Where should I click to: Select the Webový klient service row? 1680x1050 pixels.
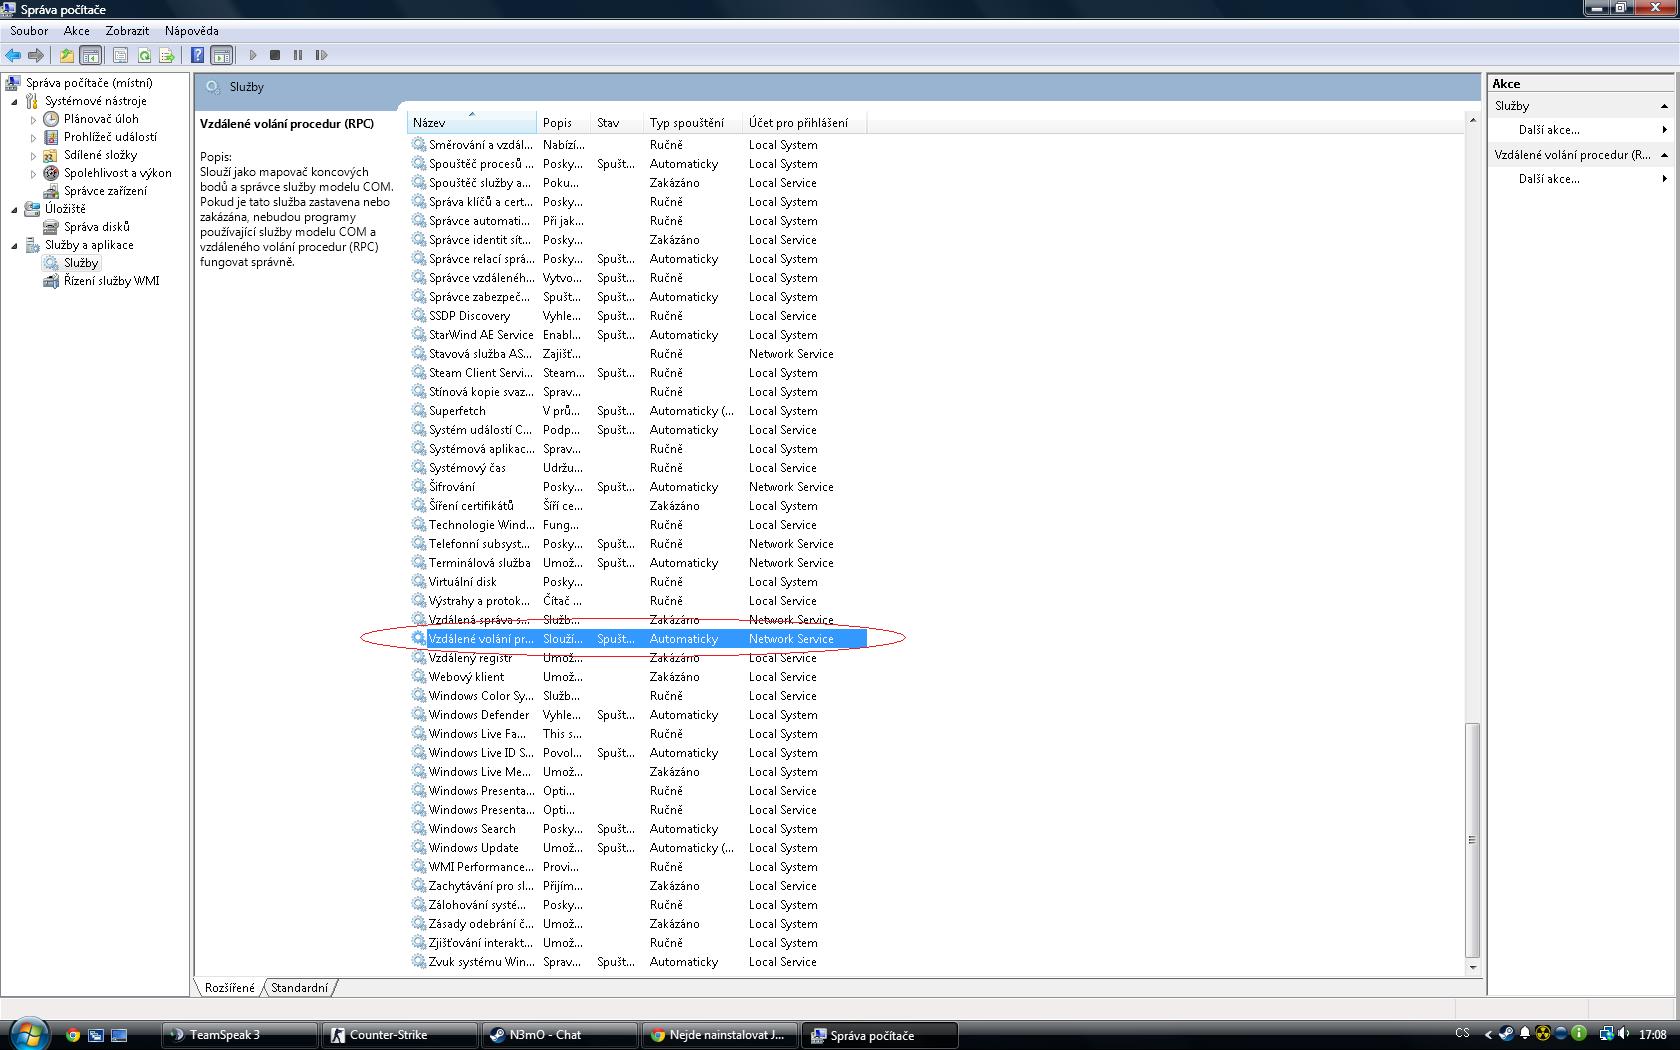click(x=637, y=677)
